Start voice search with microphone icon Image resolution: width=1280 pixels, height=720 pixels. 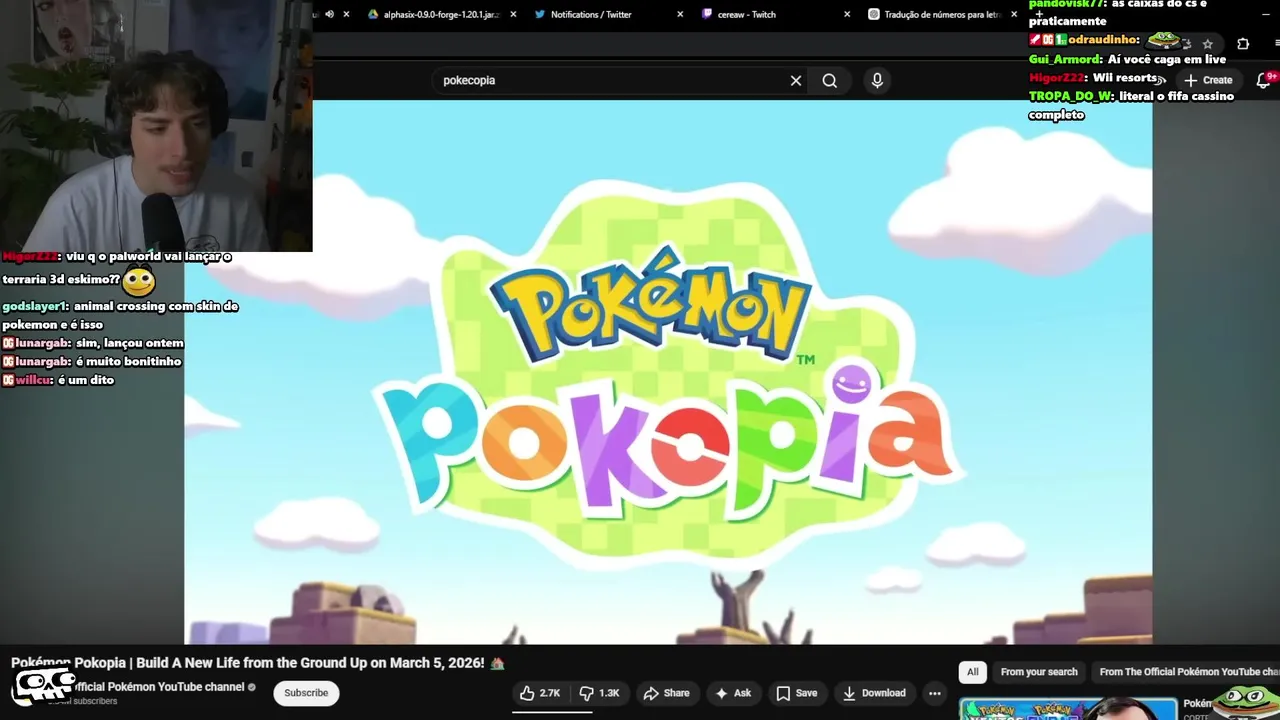pyautogui.click(x=877, y=81)
